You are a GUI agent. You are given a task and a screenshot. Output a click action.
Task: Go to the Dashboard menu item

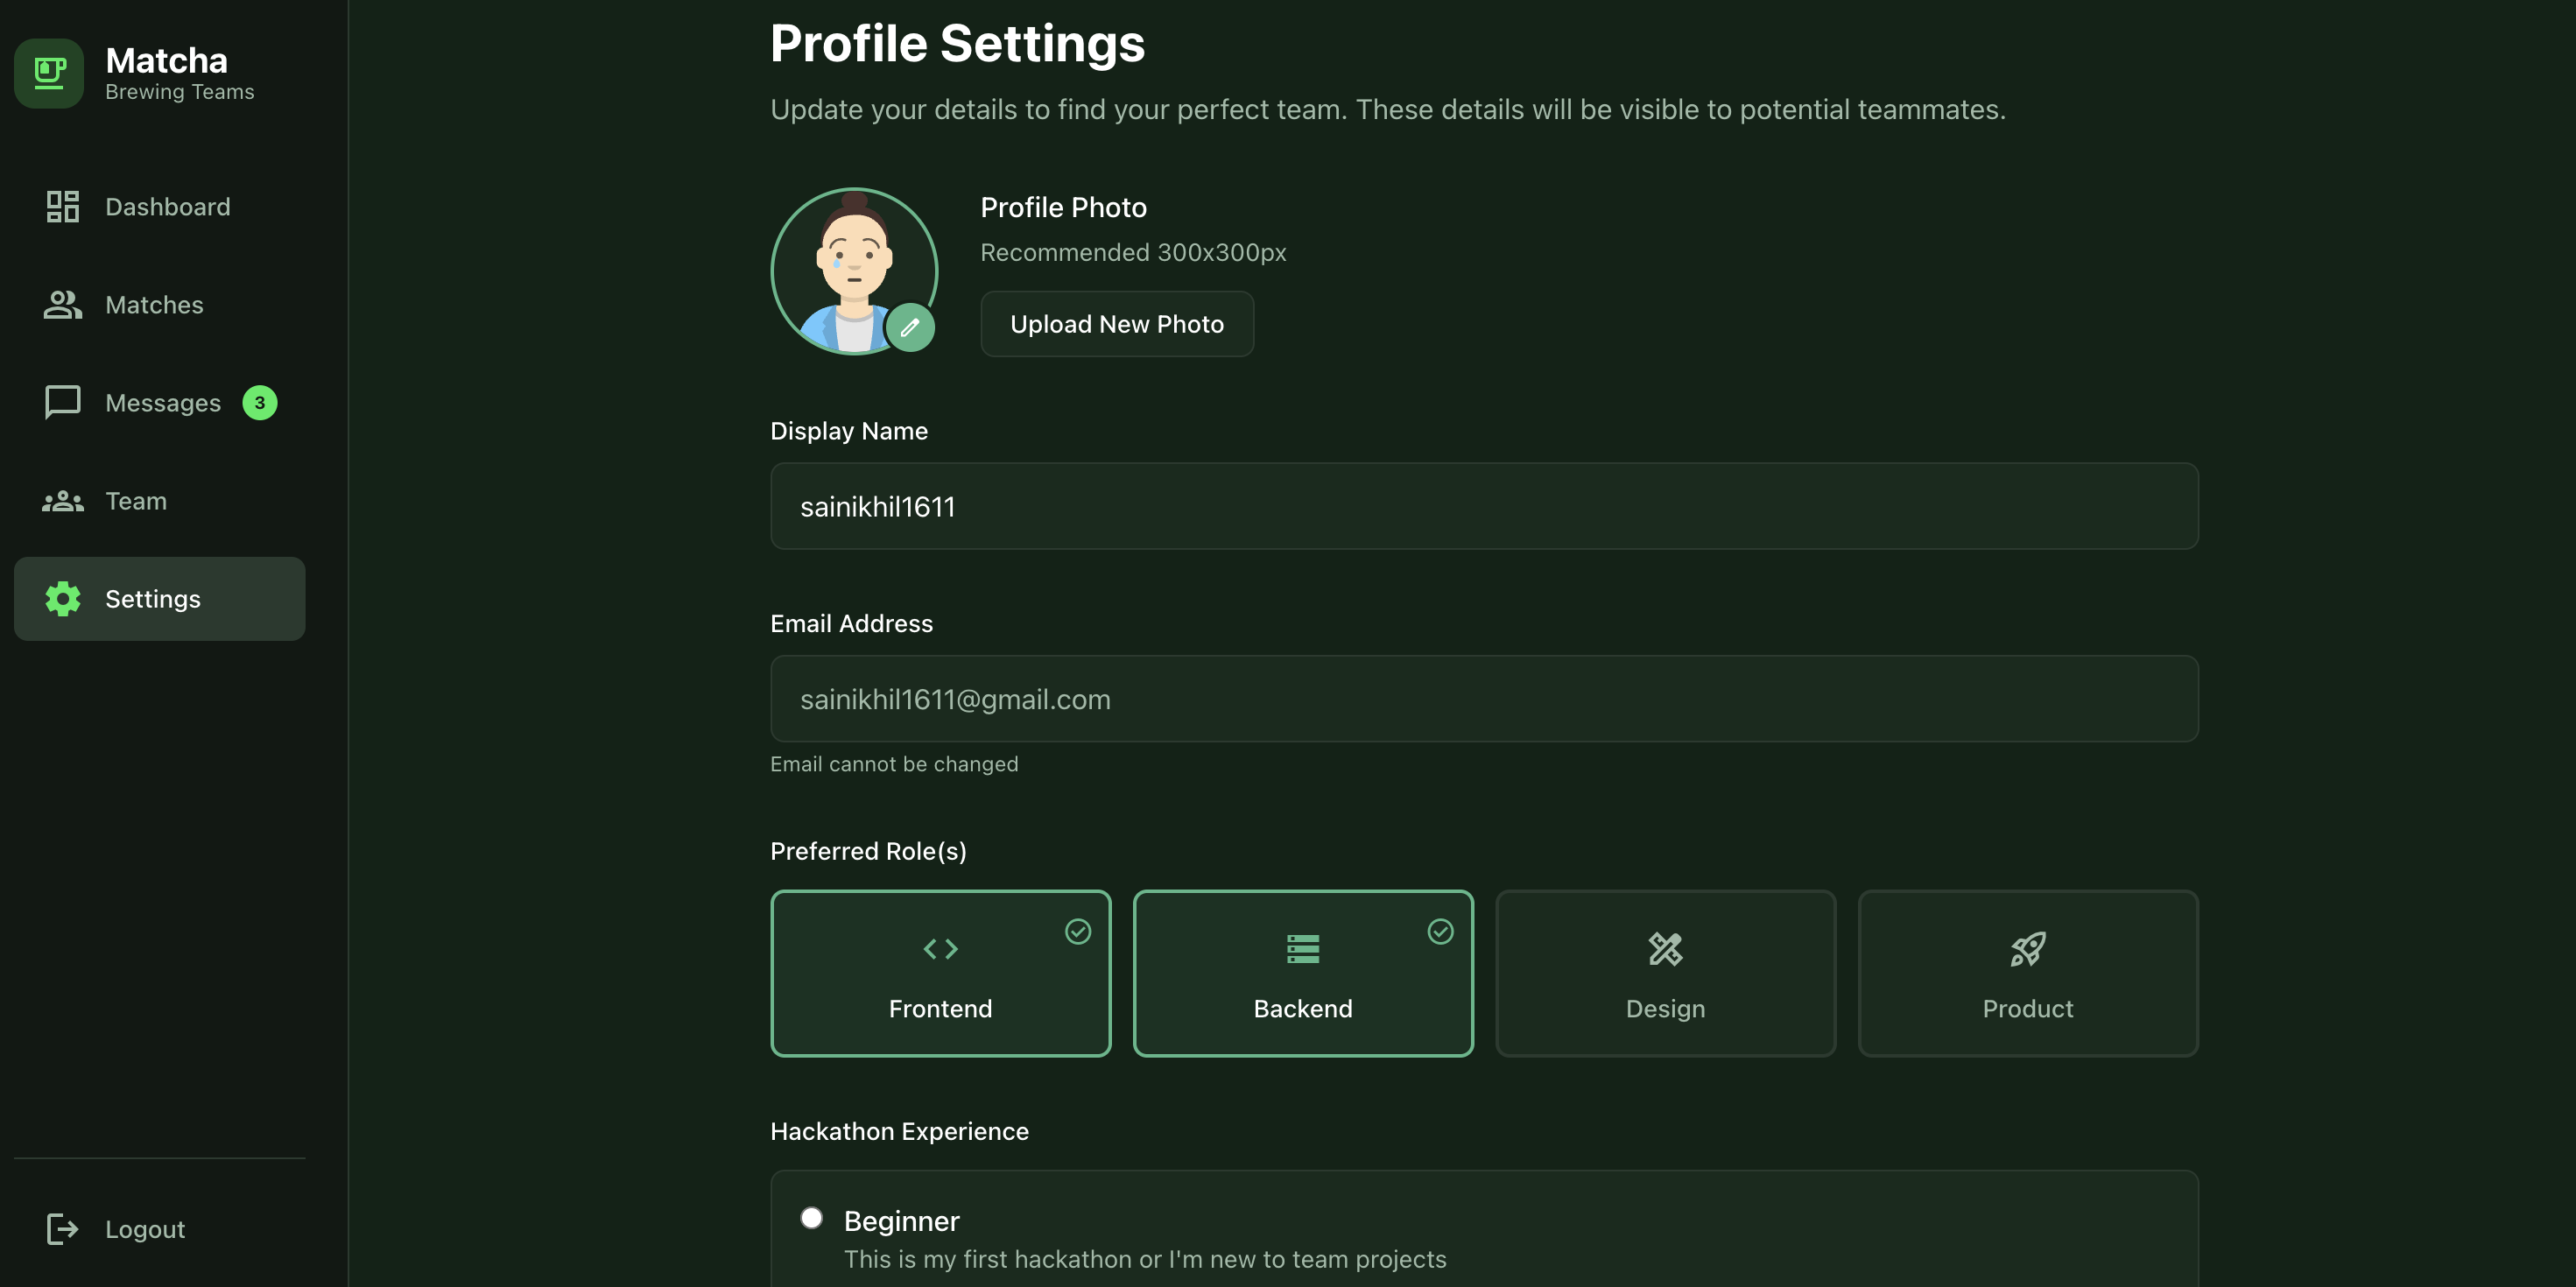(x=167, y=207)
